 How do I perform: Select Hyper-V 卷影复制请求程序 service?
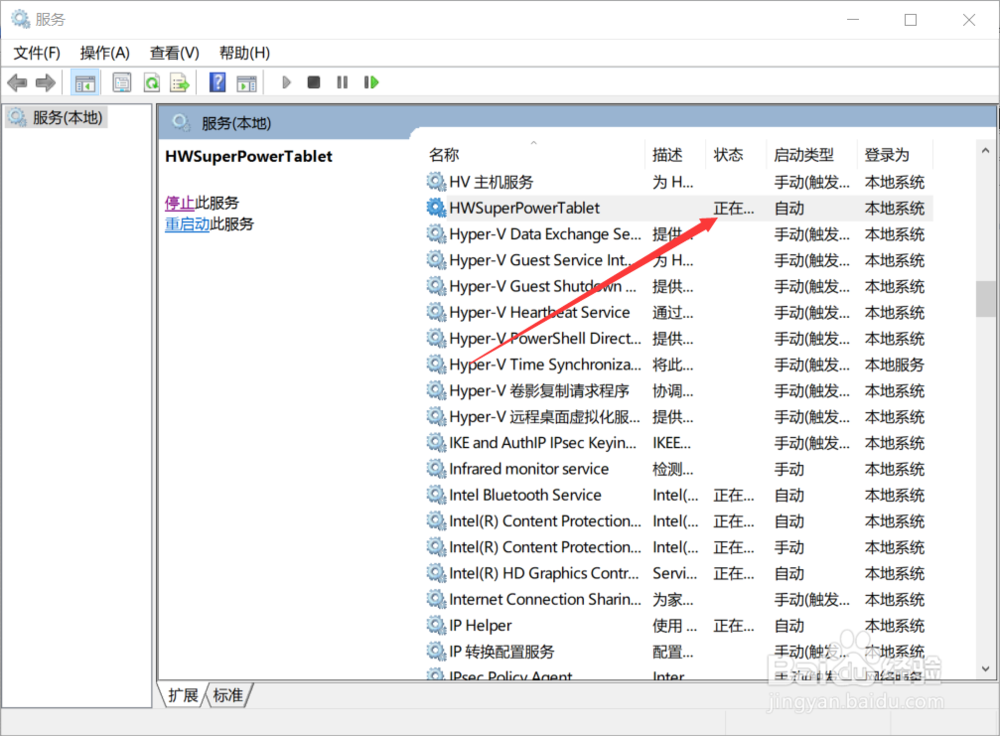tap(679, 390)
